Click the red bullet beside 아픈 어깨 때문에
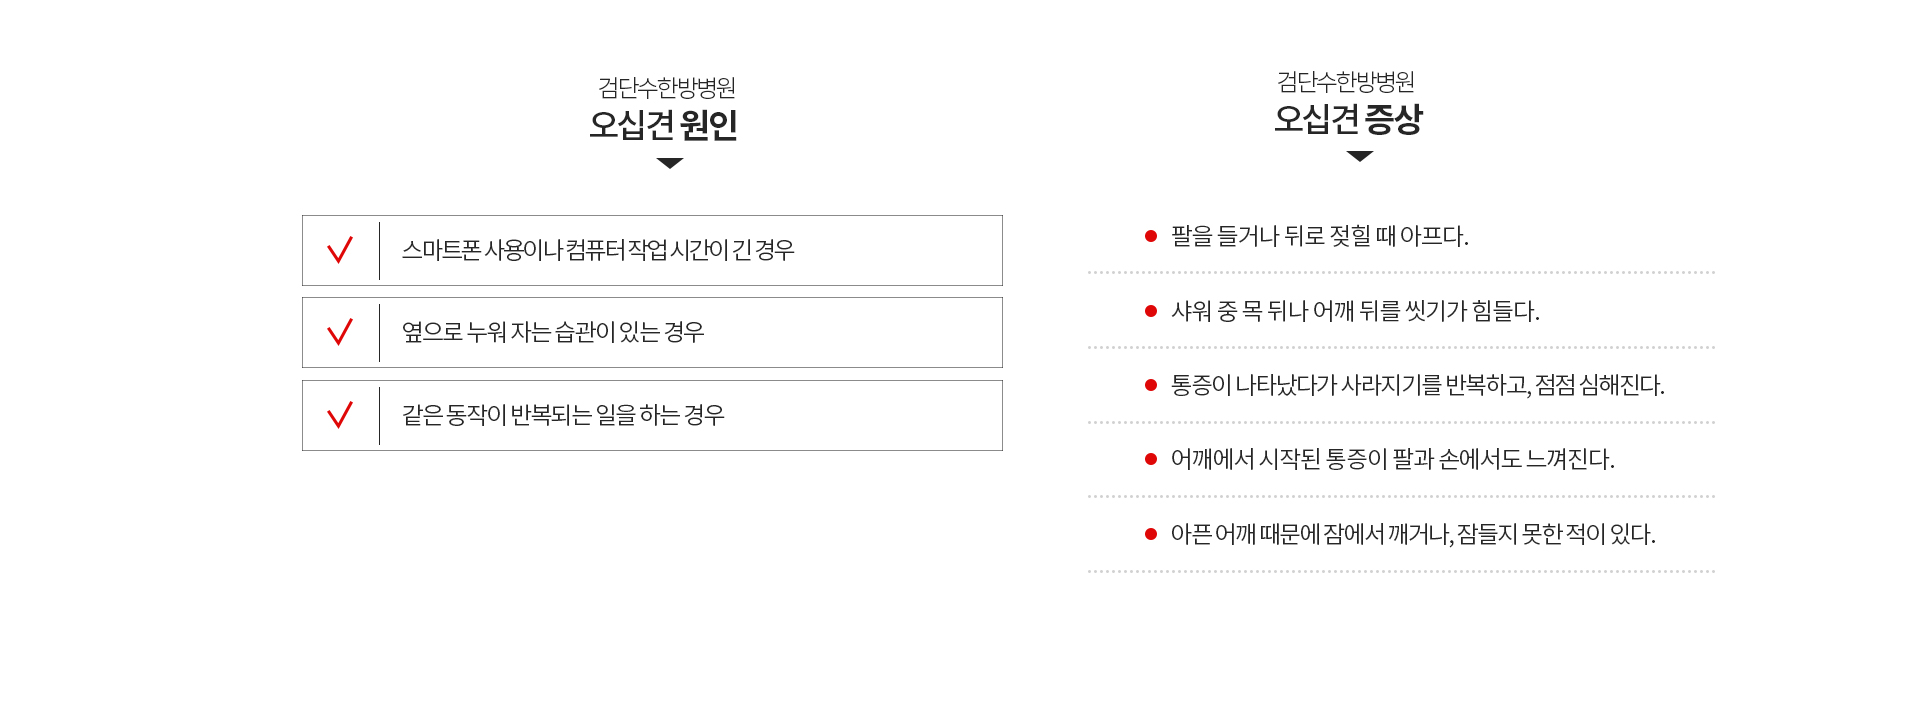The width and height of the screenshot is (1920, 712). pos(1151,534)
